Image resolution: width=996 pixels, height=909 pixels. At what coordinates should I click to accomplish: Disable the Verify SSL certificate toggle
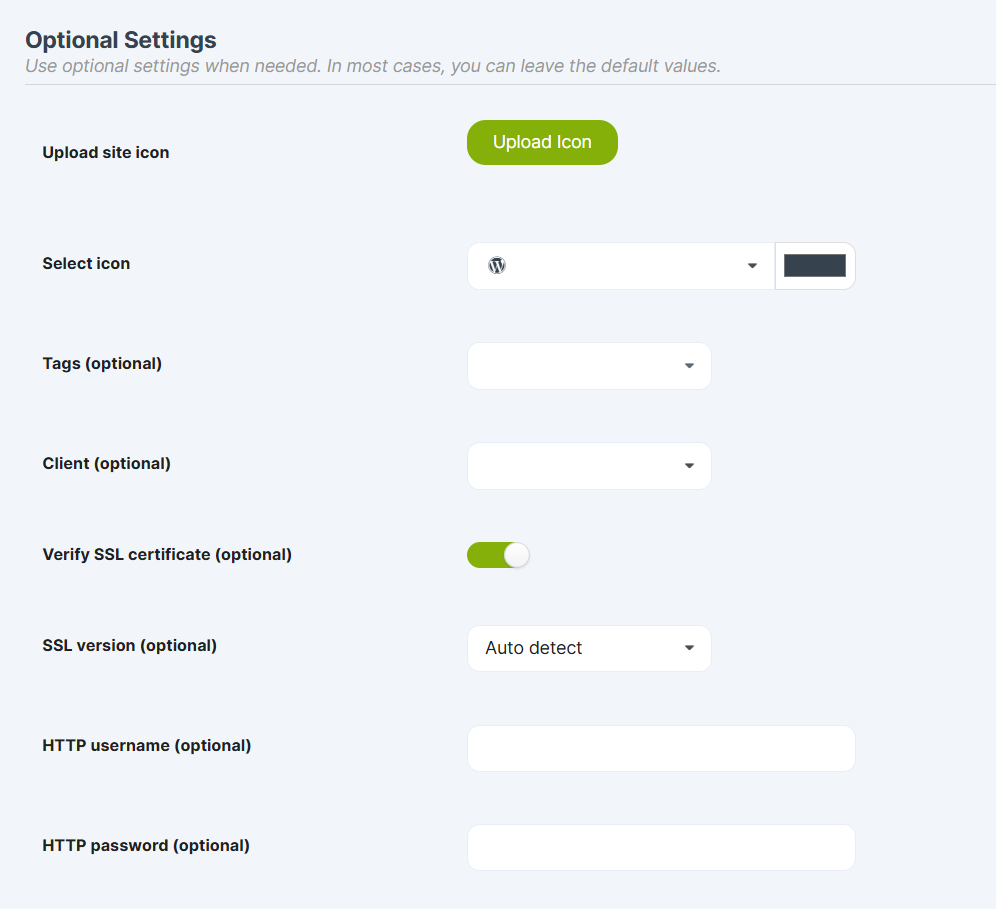point(498,554)
